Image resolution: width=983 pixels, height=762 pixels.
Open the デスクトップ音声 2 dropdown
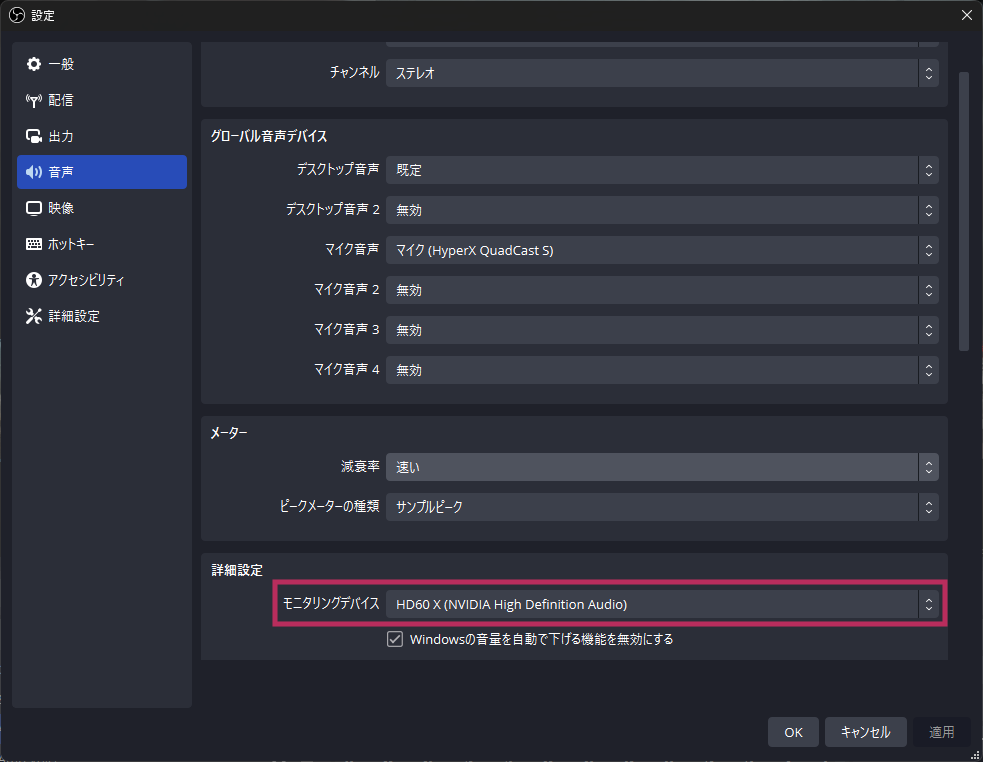point(661,210)
